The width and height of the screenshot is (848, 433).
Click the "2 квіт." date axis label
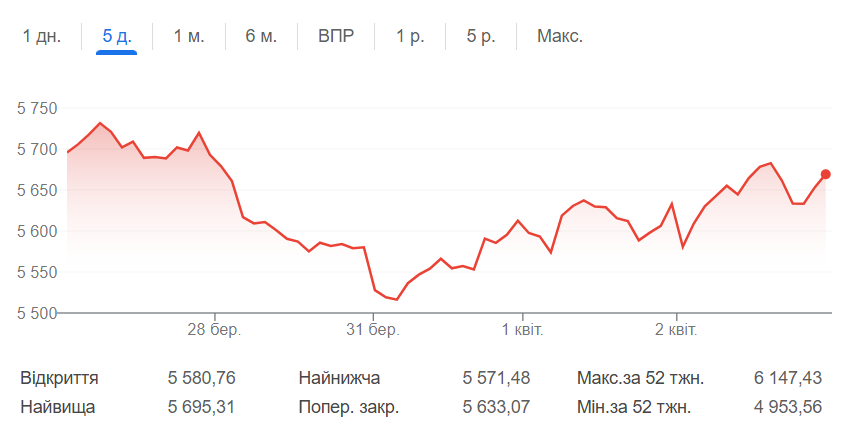677,329
